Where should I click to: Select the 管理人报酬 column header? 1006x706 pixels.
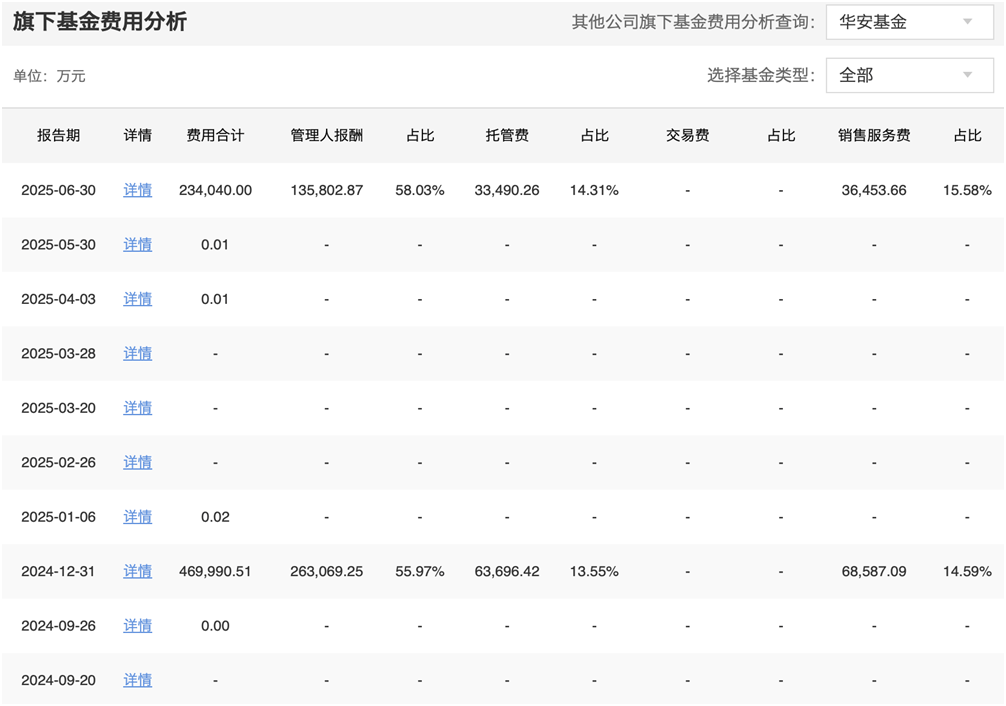327,135
